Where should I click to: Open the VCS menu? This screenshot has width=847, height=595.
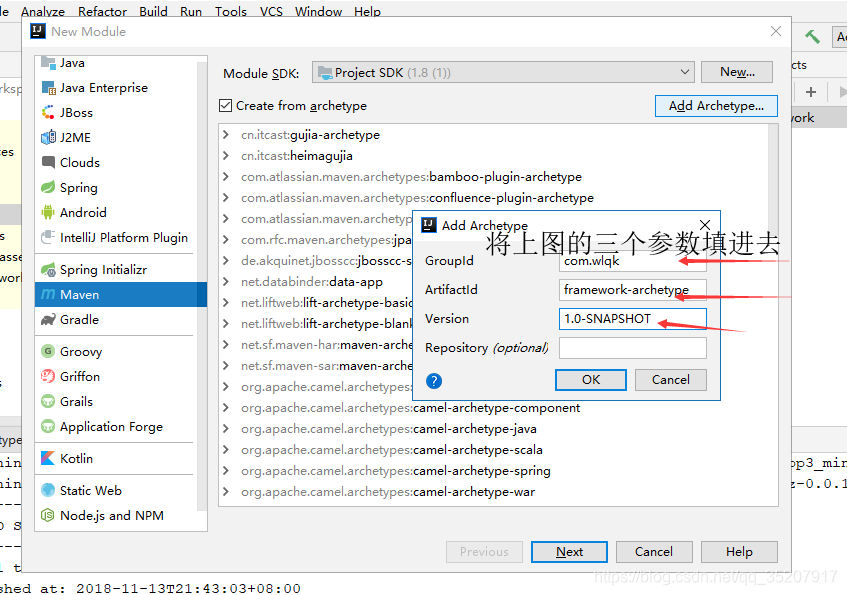tap(271, 11)
